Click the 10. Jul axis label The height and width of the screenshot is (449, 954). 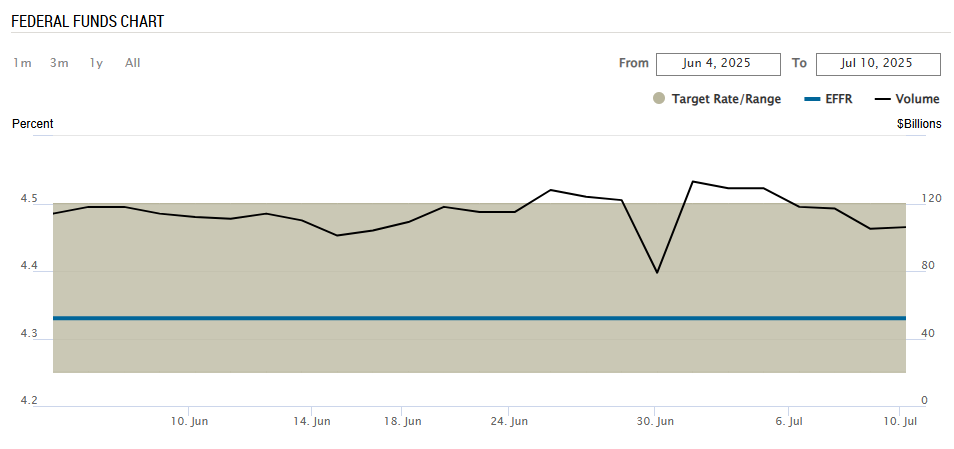899,421
